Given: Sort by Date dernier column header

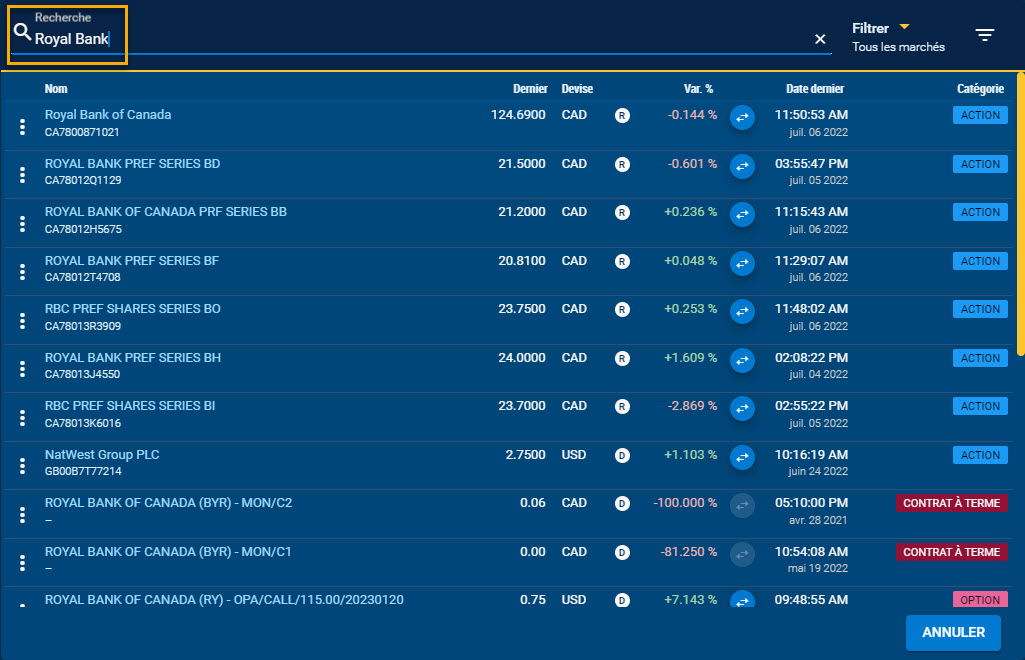Looking at the screenshot, I should [814, 89].
